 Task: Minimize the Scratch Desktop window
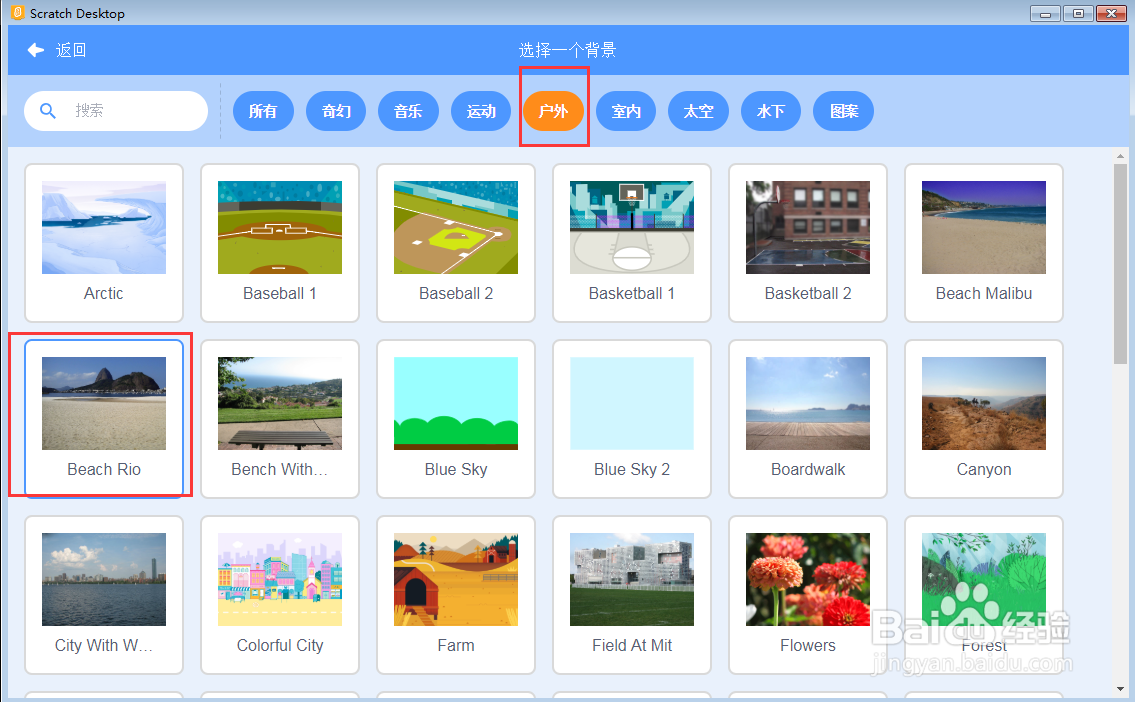1045,14
